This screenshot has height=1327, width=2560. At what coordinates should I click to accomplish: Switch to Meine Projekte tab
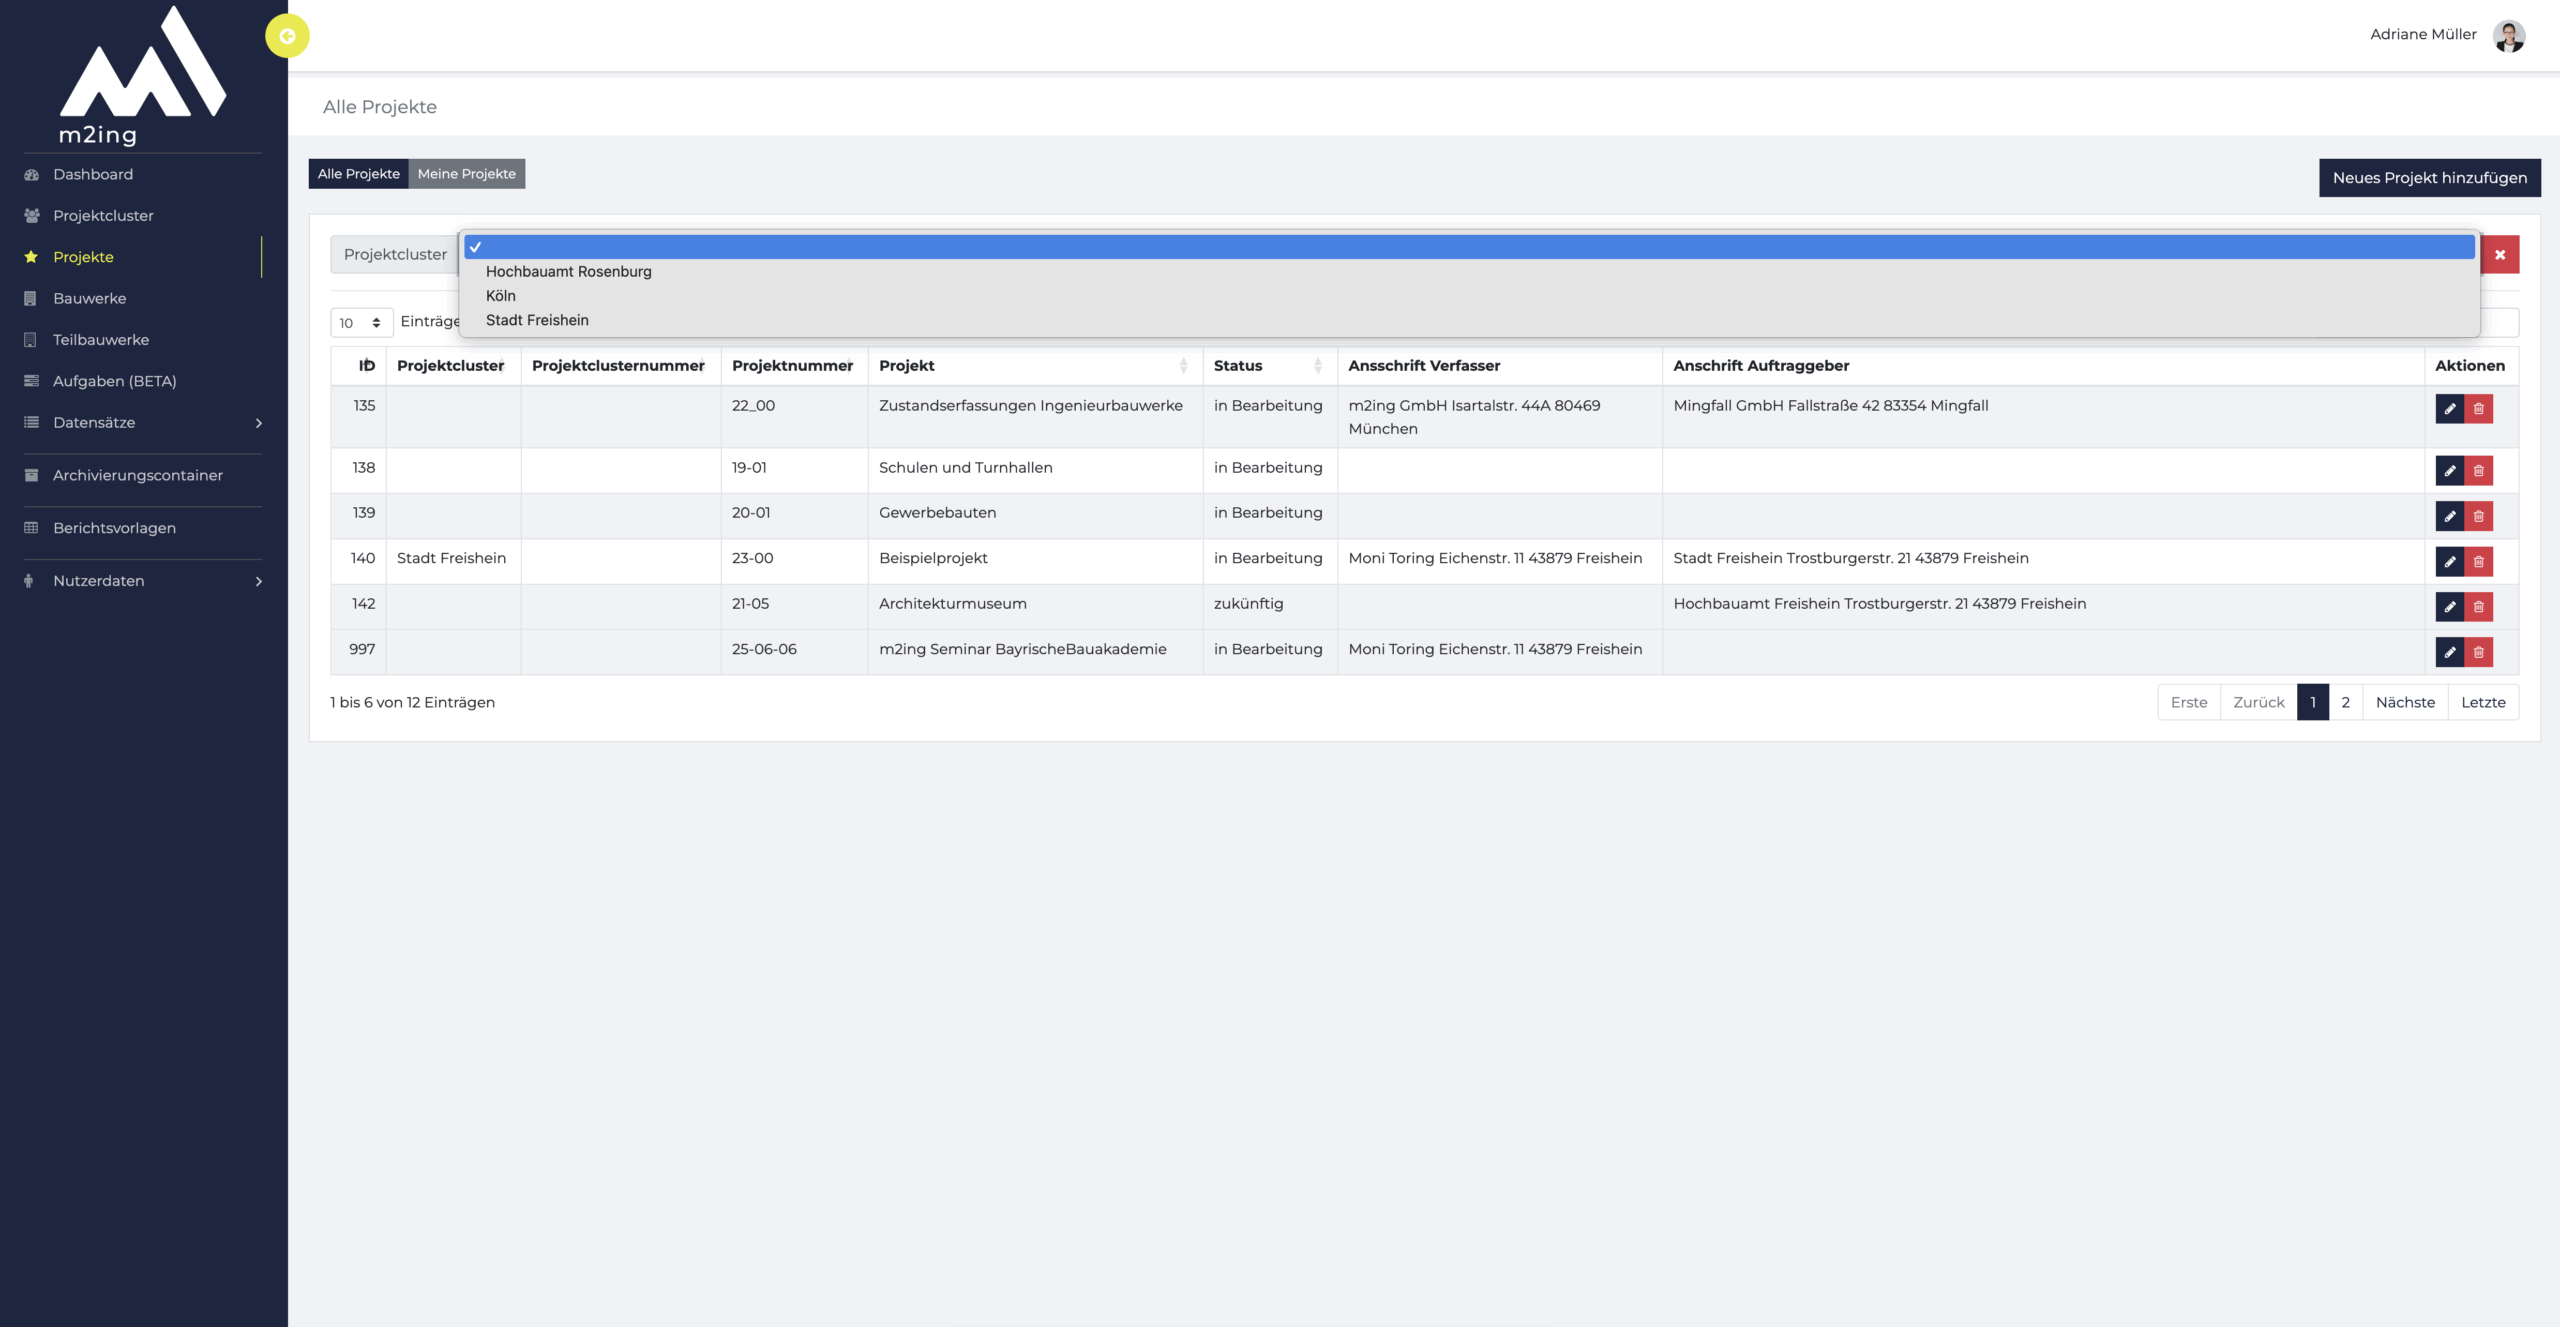[466, 174]
